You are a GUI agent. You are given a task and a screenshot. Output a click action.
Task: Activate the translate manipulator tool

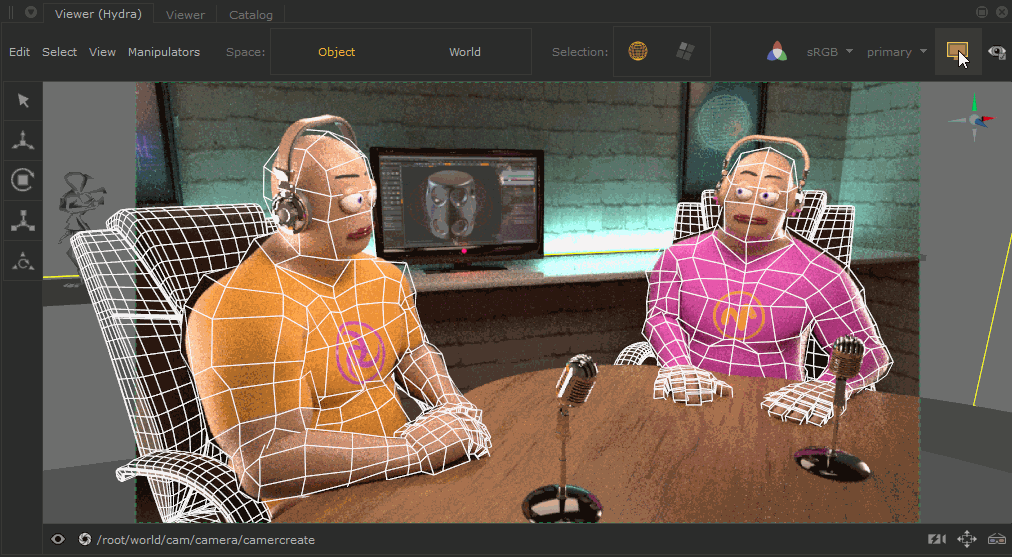click(x=21, y=141)
